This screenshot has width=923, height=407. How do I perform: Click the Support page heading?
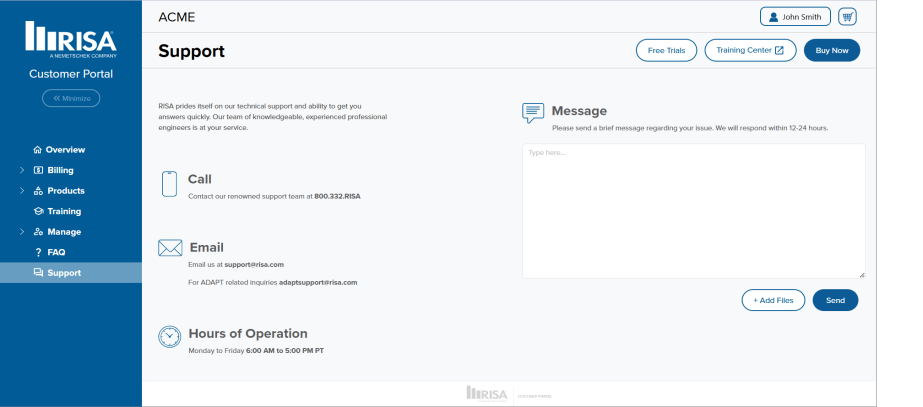click(191, 51)
